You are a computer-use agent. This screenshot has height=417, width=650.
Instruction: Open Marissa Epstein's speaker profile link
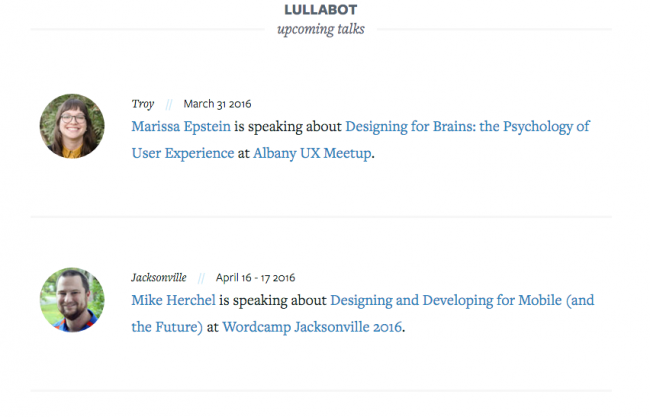click(x=181, y=127)
